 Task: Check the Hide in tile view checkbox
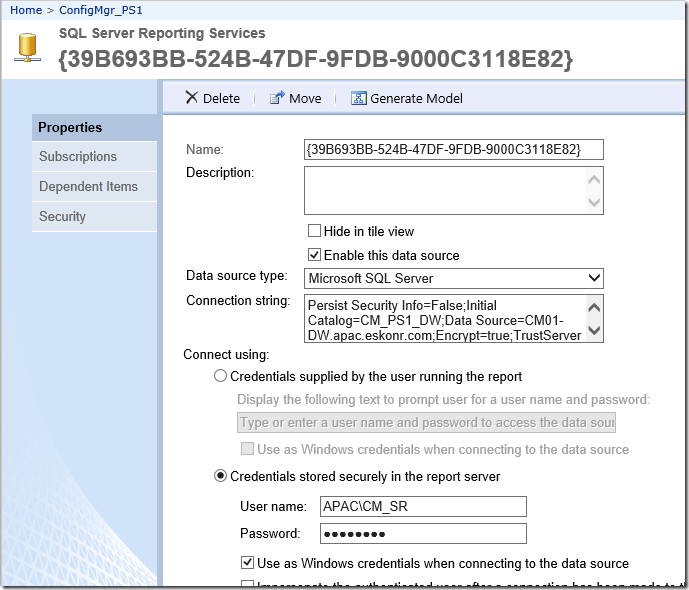314,231
